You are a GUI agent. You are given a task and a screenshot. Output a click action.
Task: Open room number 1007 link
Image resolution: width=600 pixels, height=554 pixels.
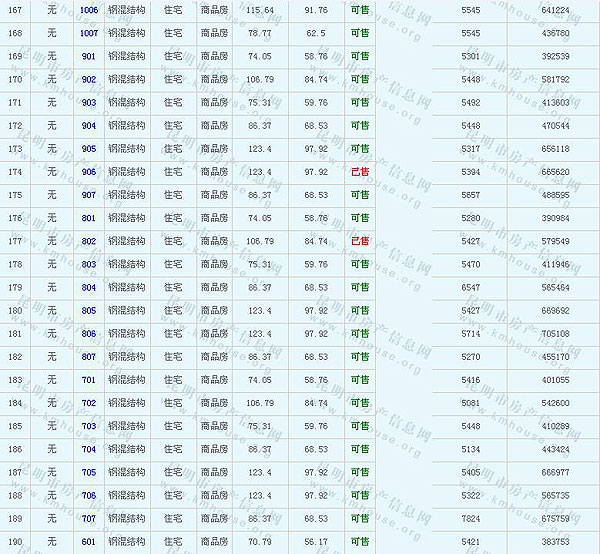pos(89,33)
